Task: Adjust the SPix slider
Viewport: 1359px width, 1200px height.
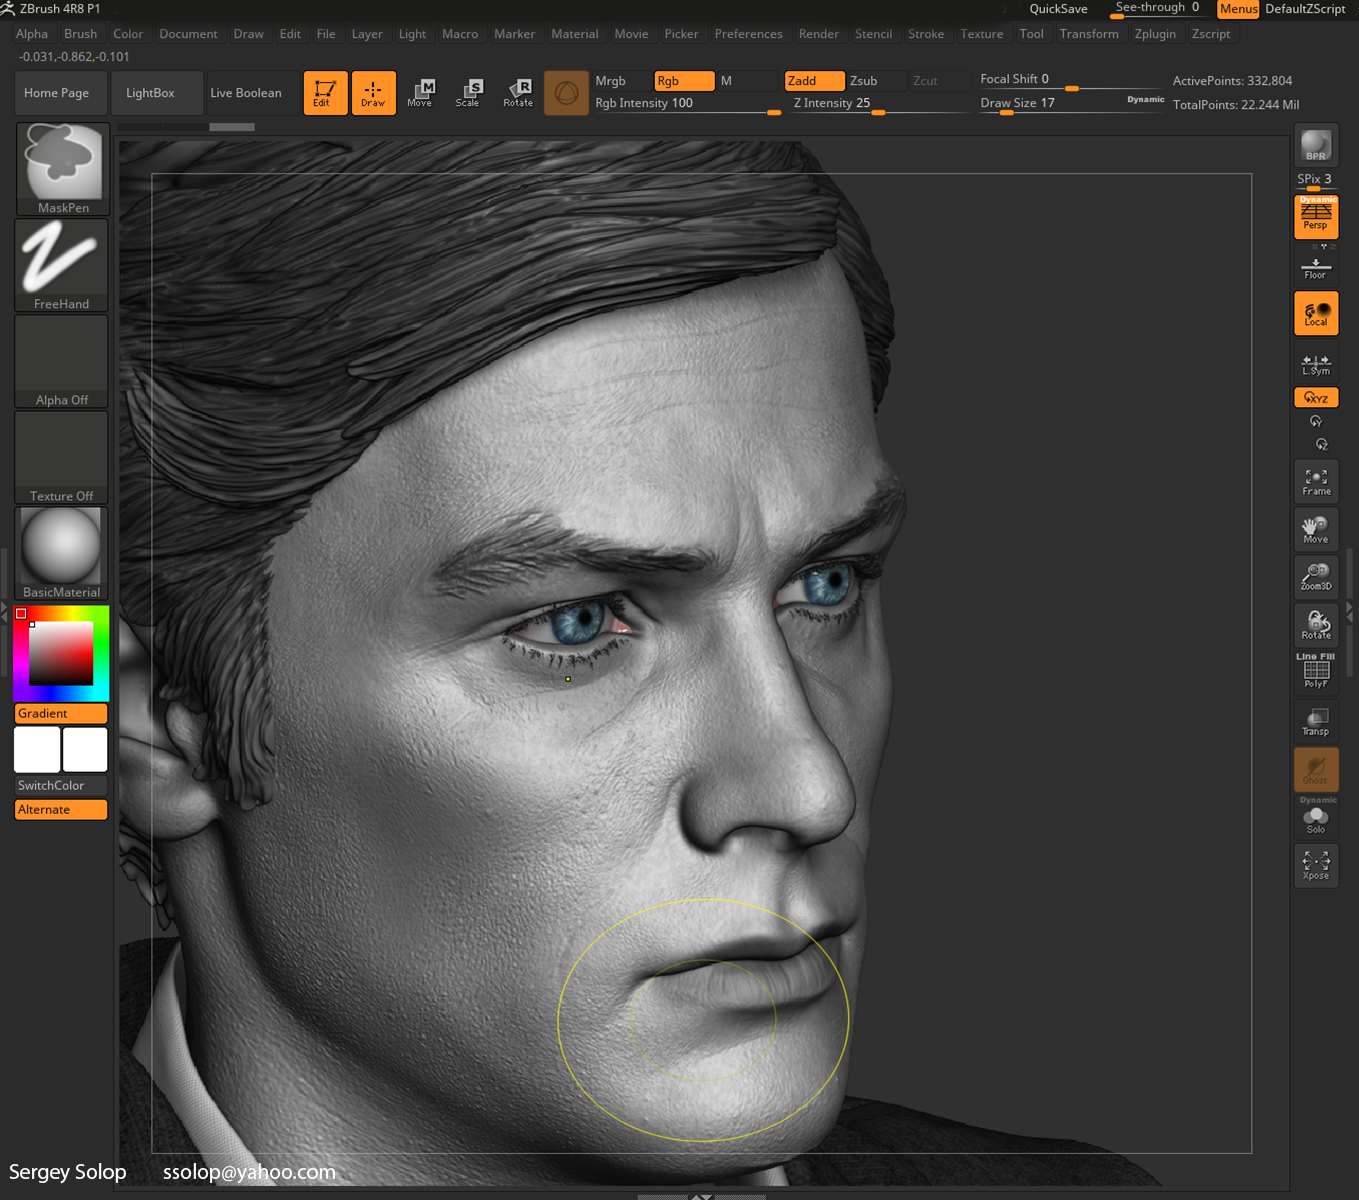Action: [x=1315, y=181]
